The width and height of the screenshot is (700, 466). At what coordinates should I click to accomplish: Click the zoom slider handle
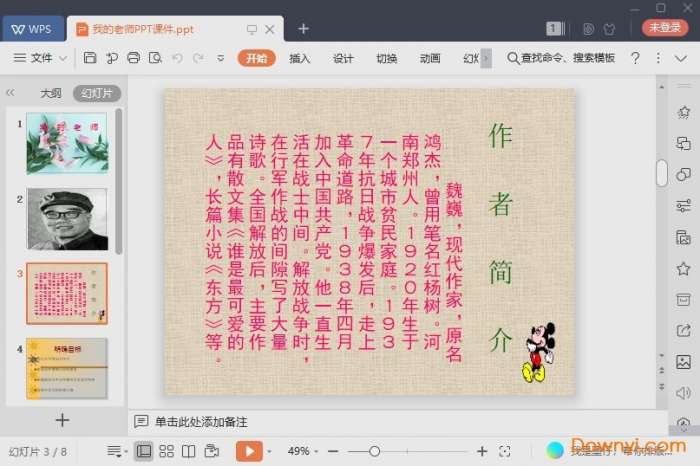click(375, 451)
